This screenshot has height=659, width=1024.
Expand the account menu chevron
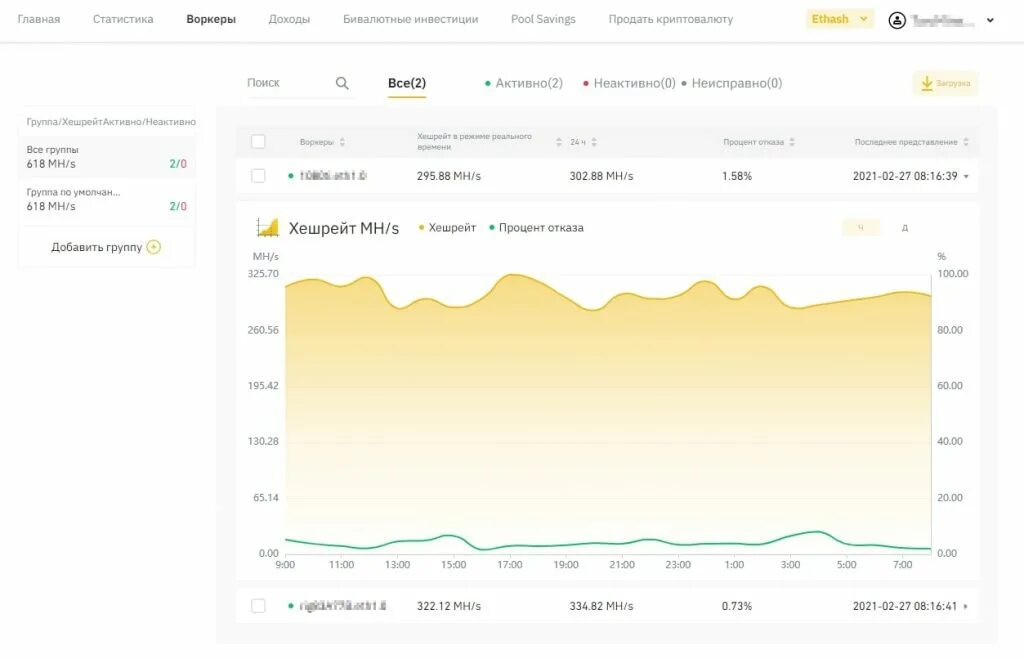[x=990, y=20]
